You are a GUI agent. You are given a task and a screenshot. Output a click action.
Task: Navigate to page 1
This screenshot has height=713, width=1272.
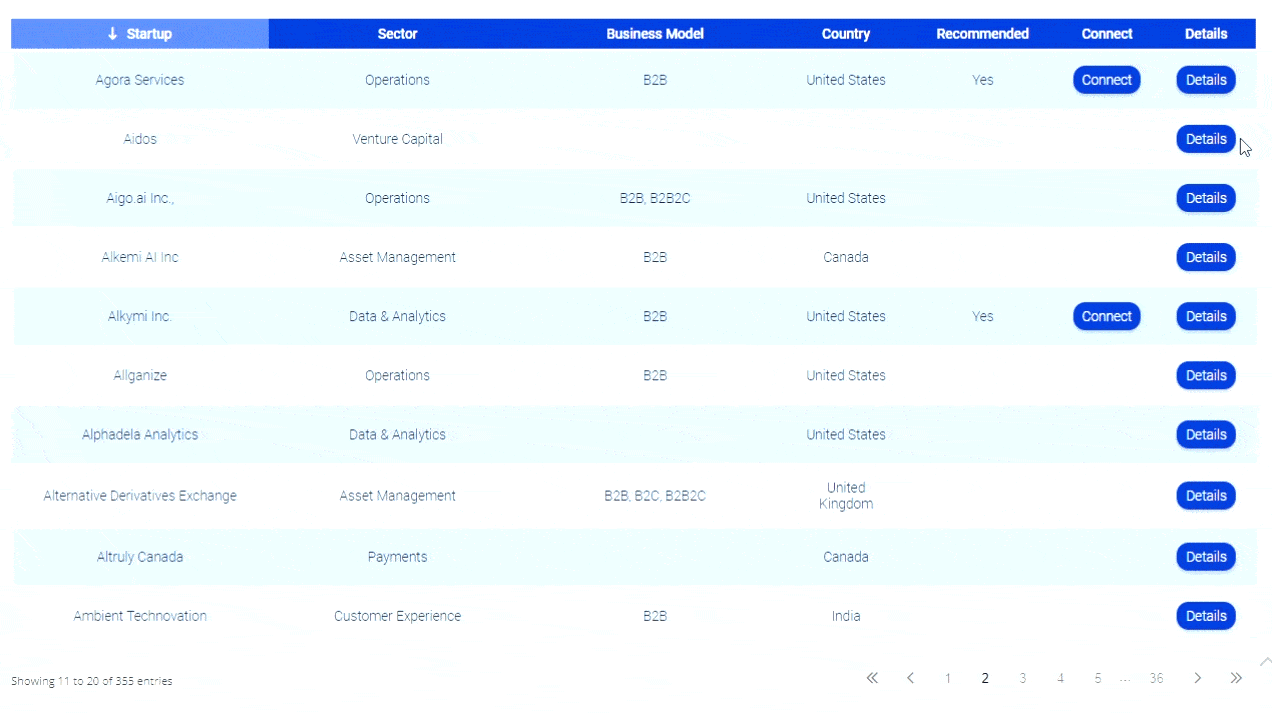point(947,678)
